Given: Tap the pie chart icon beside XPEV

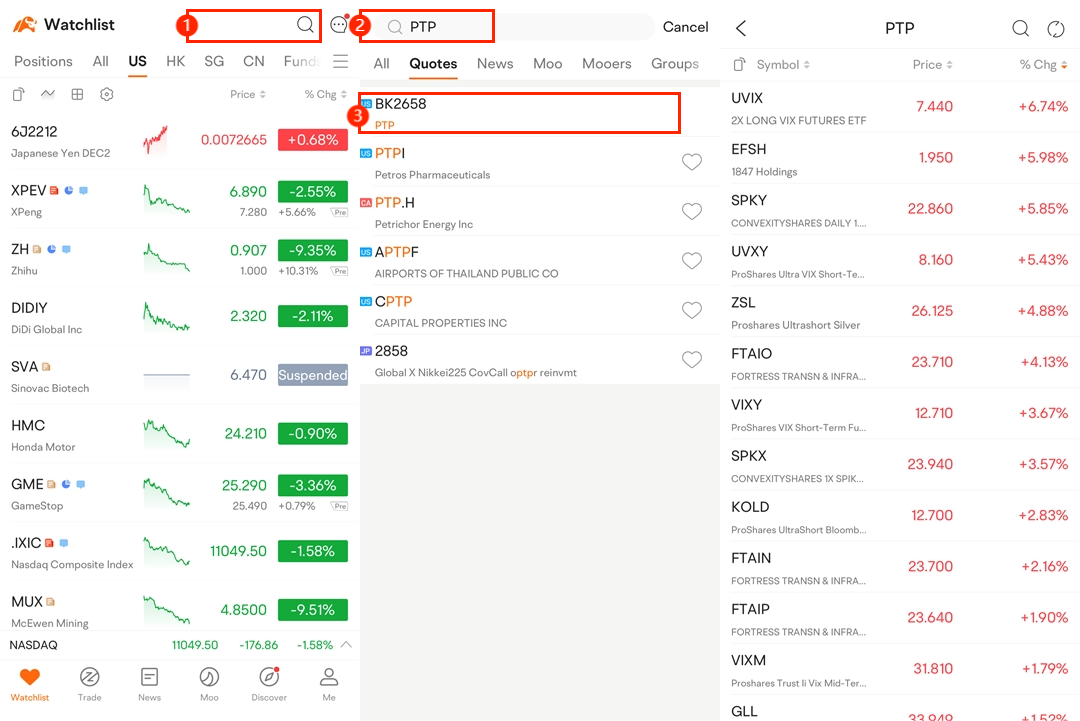Looking at the screenshot, I should [69, 190].
